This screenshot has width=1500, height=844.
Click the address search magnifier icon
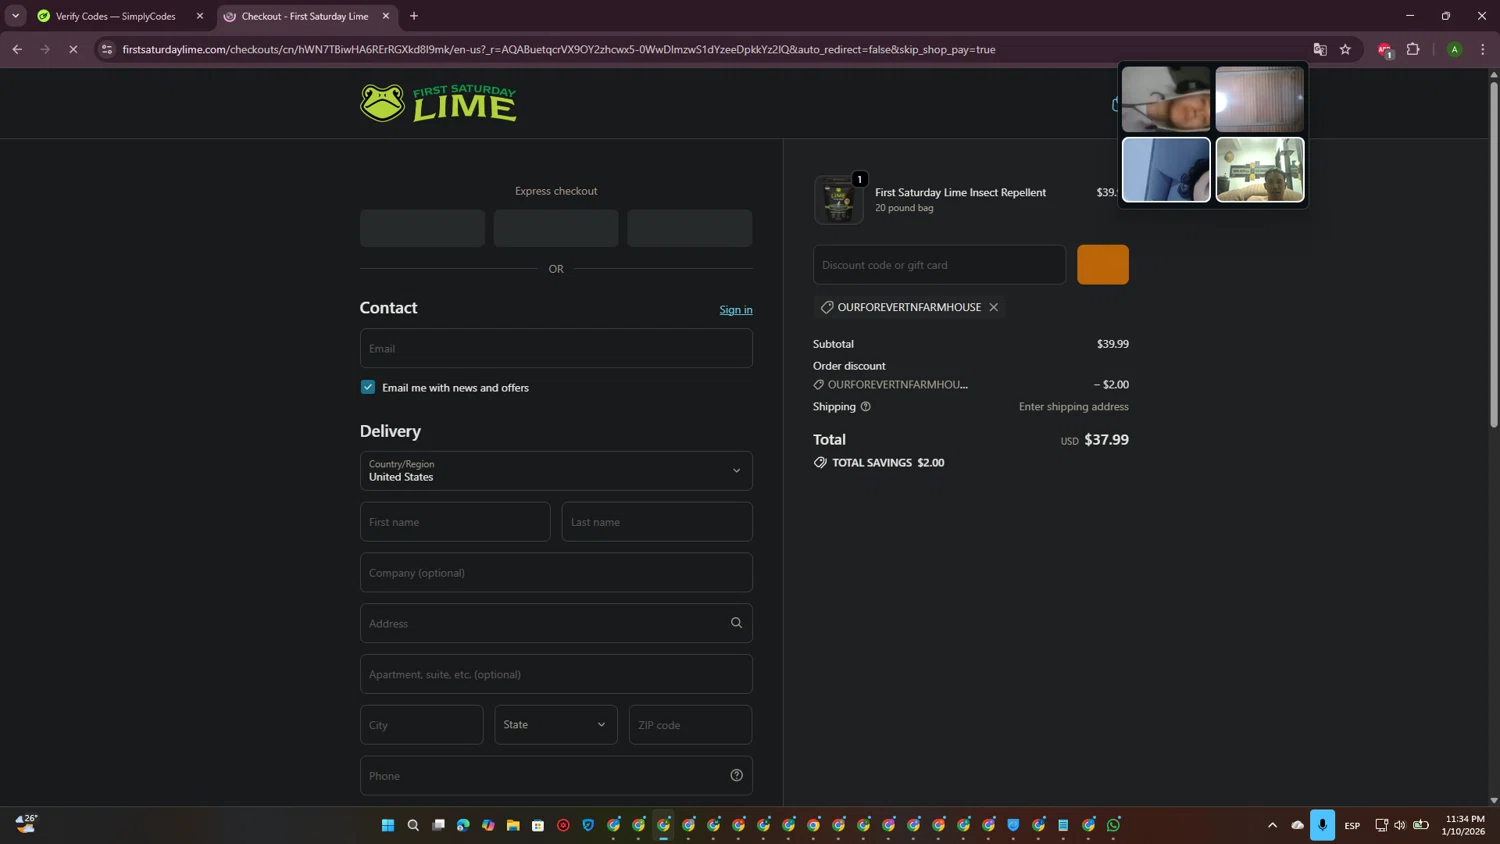coord(736,623)
